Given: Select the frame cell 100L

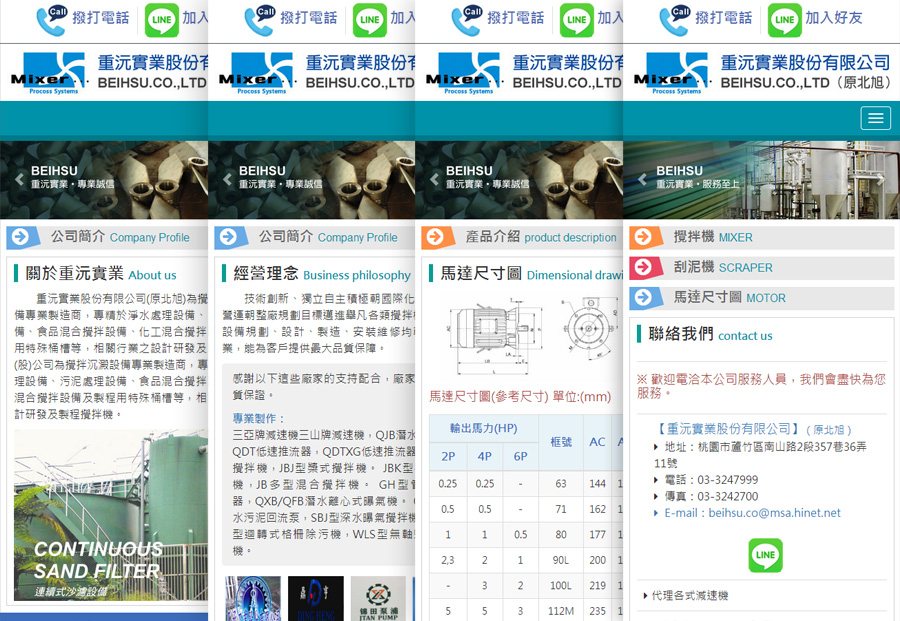Looking at the screenshot, I should pyautogui.click(x=561, y=585).
